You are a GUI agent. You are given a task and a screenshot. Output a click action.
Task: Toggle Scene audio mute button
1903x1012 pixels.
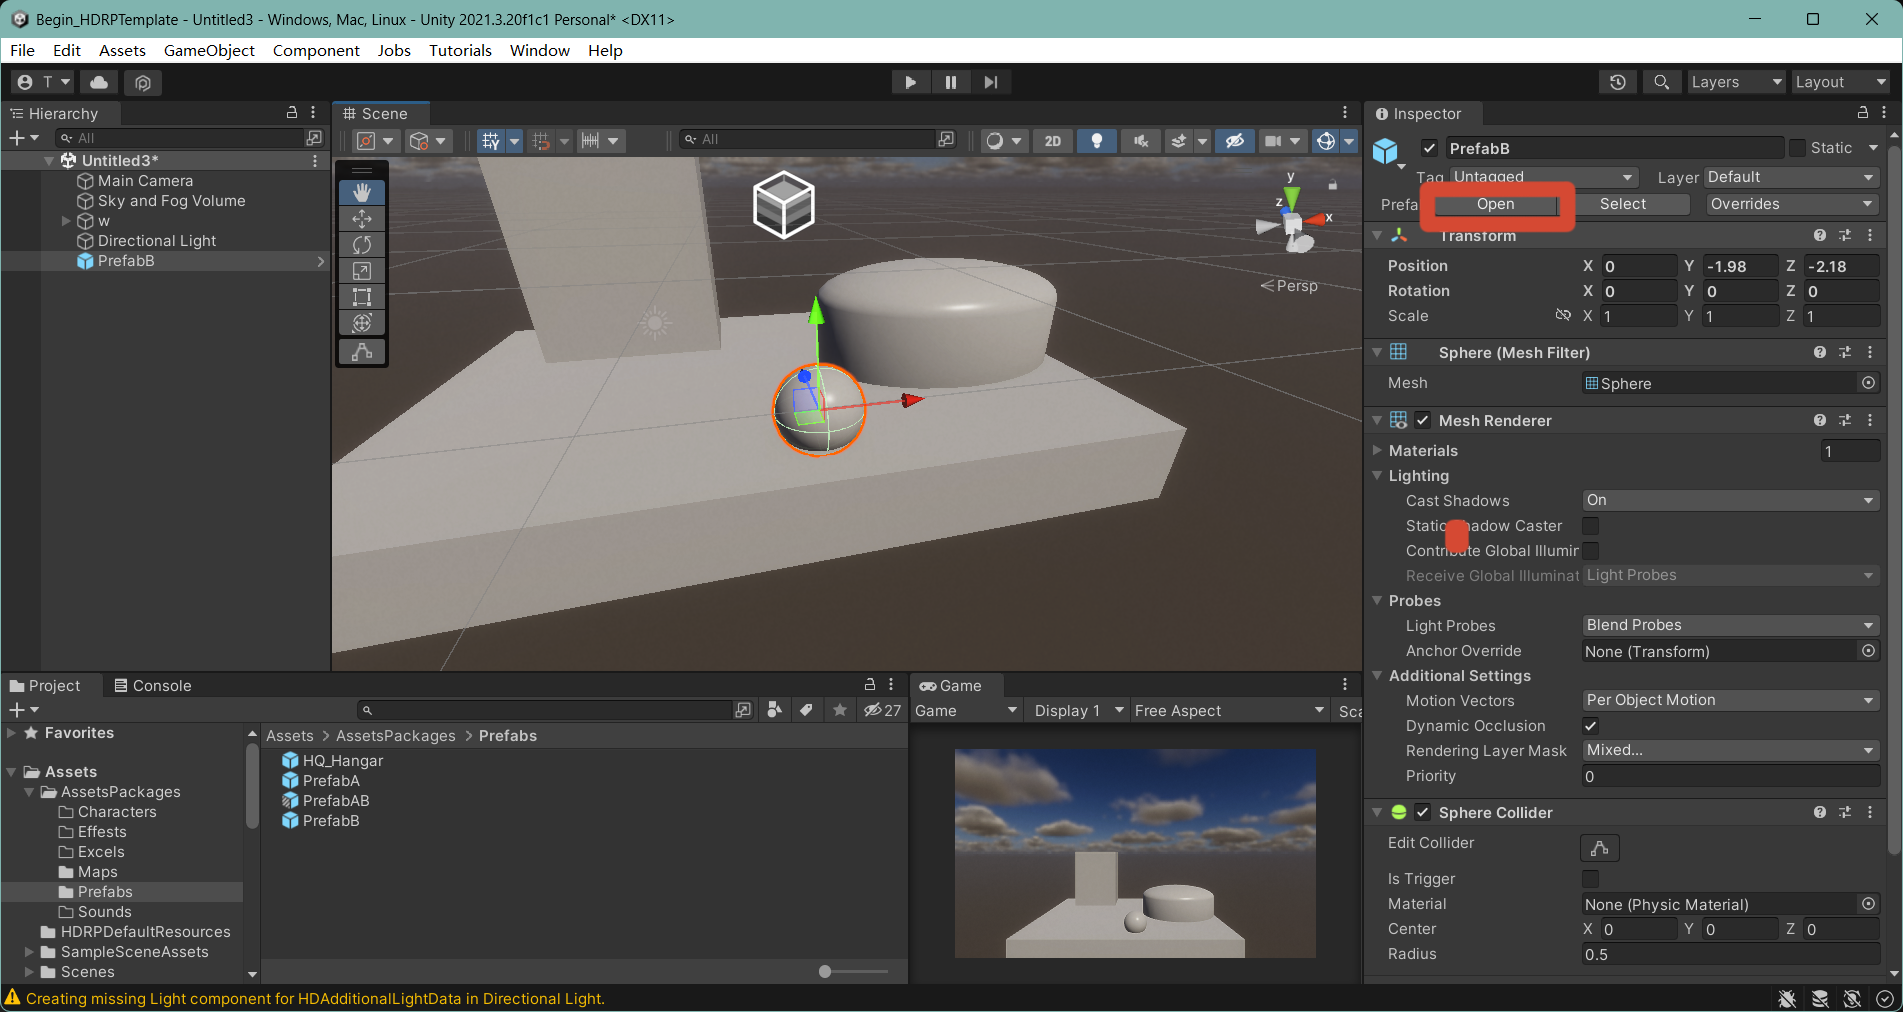point(1141,141)
